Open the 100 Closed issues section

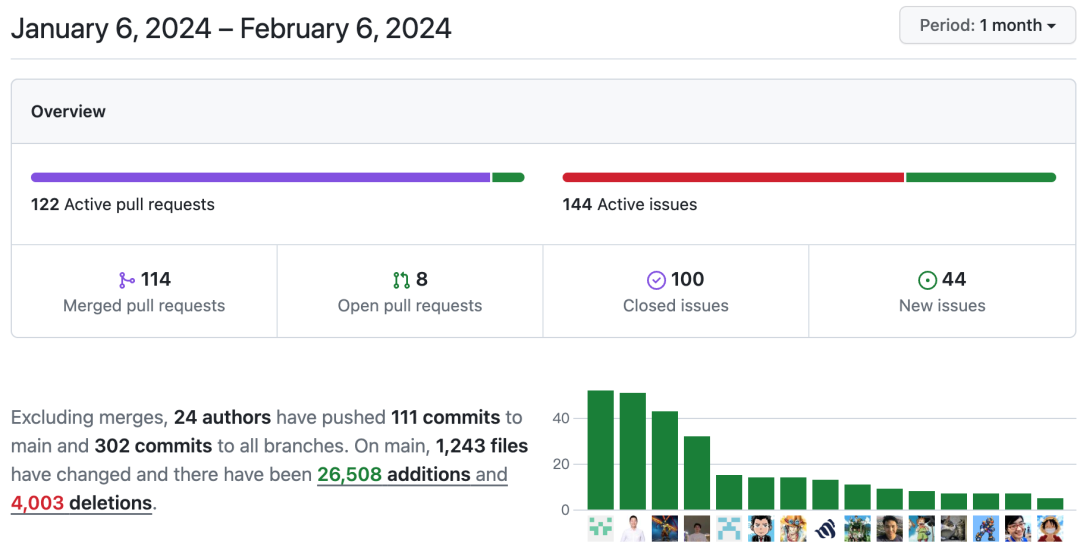pos(676,292)
